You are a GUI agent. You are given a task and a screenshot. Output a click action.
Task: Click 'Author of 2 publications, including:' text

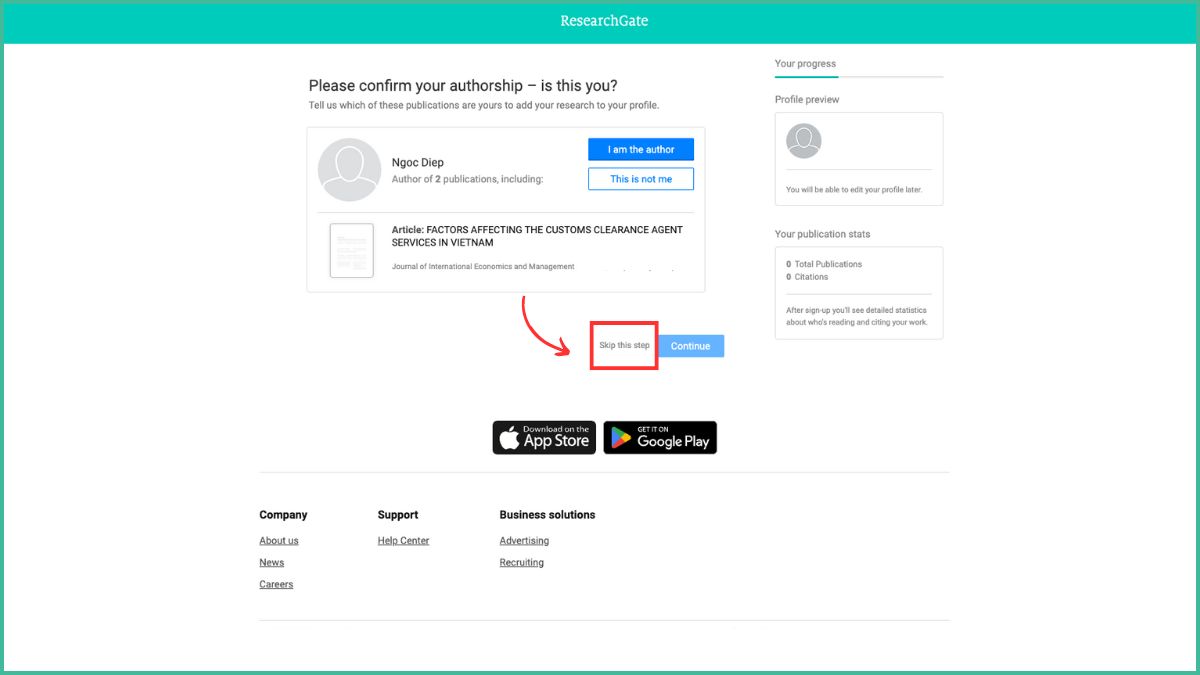[x=467, y=179]
